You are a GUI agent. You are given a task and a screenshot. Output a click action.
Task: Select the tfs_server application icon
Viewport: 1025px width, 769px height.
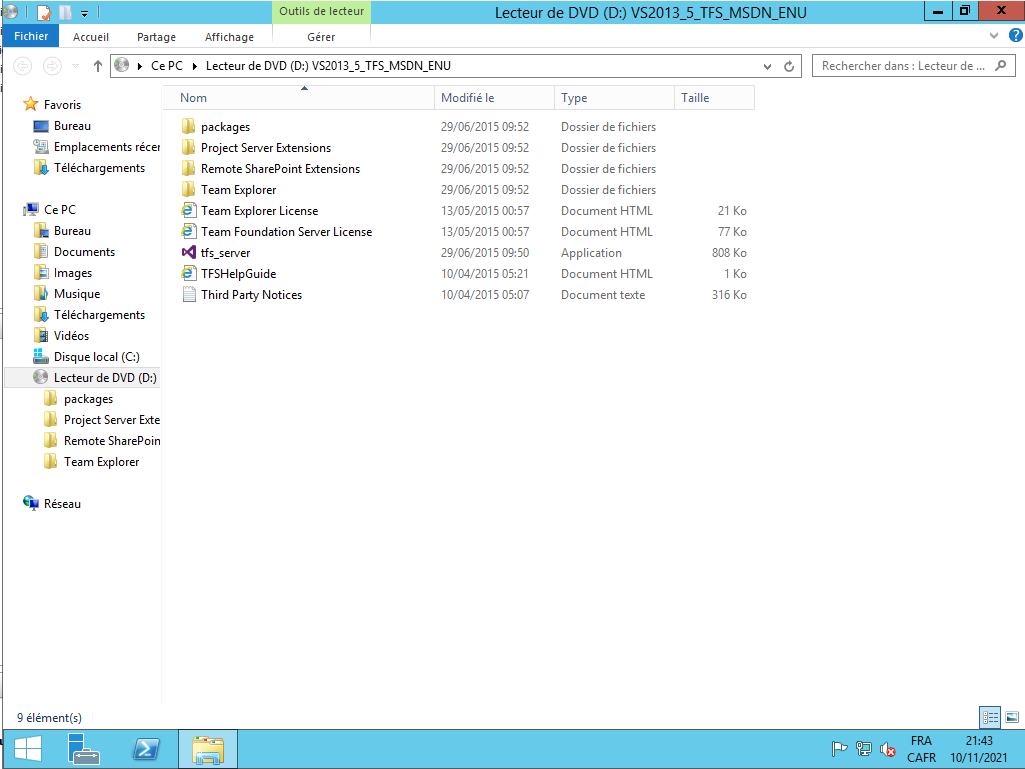point(188,252)
